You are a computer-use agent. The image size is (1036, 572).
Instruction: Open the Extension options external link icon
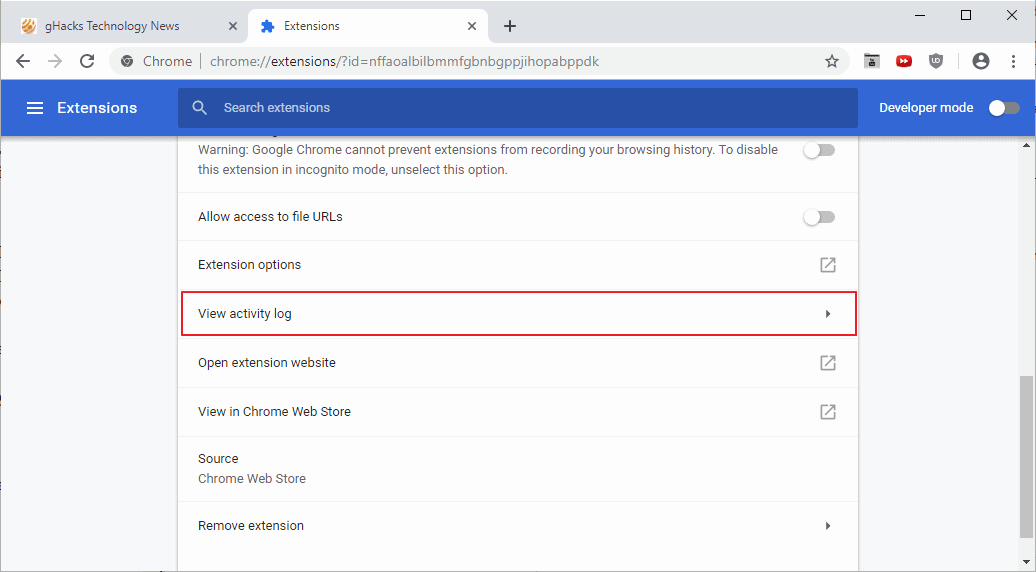828,265
